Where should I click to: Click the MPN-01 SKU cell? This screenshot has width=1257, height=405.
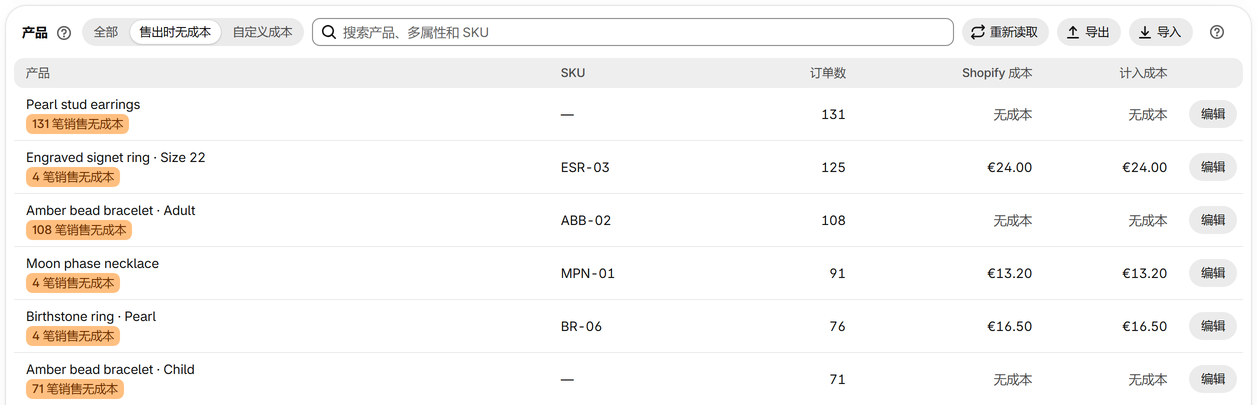[588, 273]
